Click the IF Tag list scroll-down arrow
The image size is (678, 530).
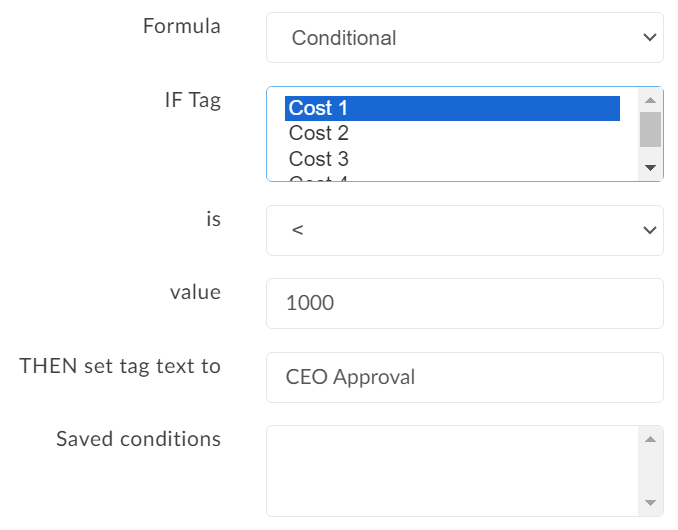pyautogui.click(x=650, y=168)
